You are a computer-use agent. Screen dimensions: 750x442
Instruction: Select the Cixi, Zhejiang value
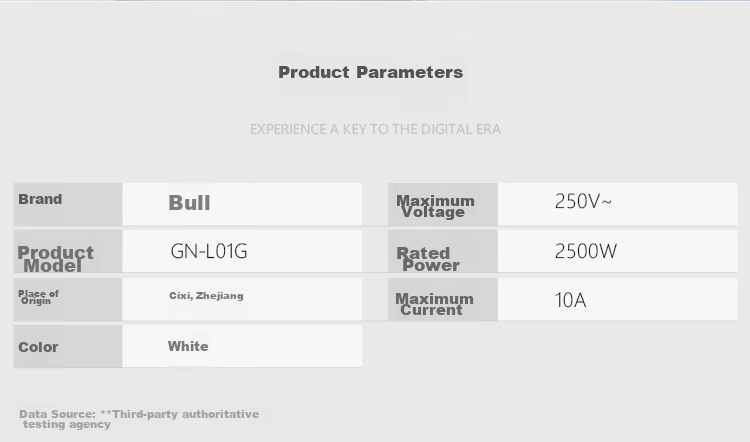pos(206,296)
